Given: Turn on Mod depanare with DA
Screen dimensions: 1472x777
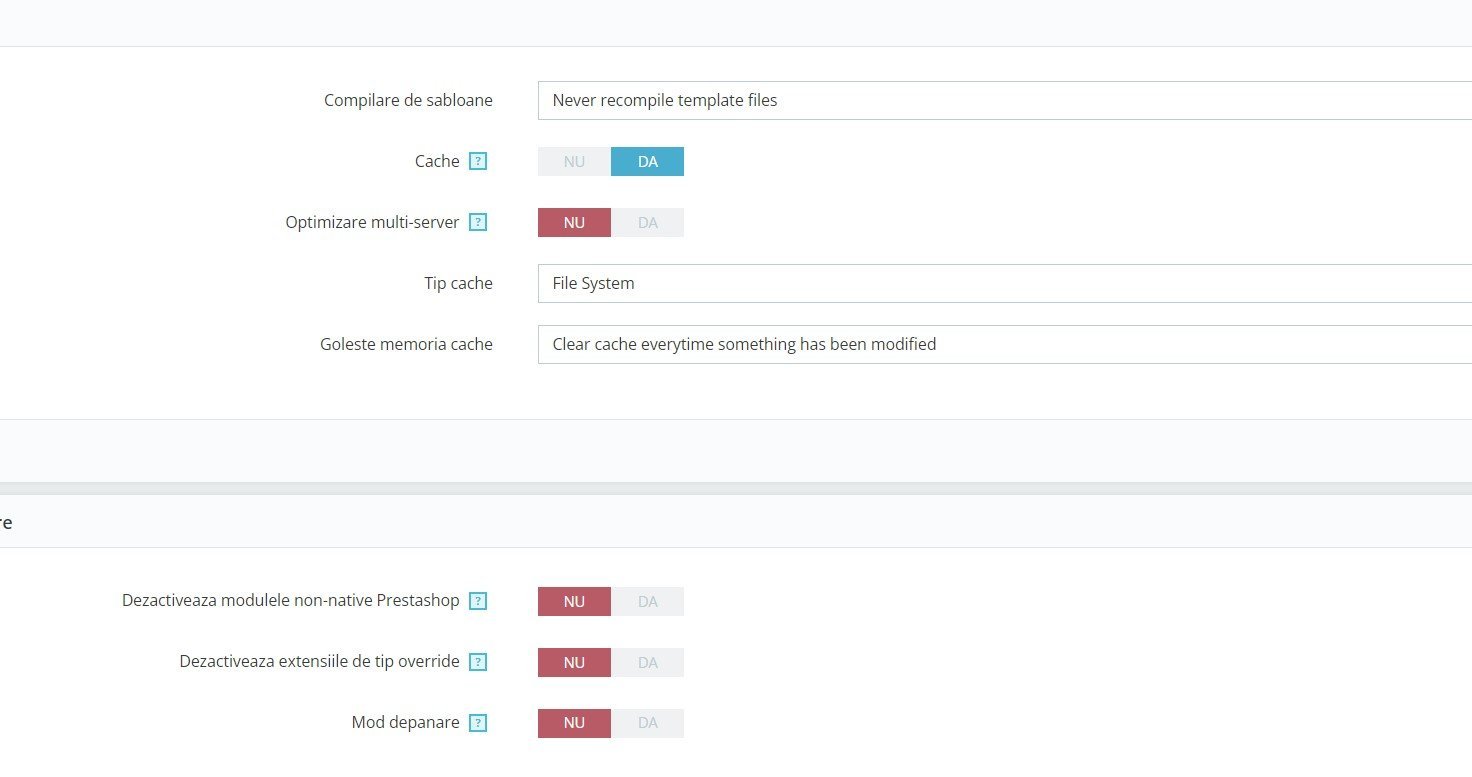Looking at the screenshot, I should (x=647, y=723).
